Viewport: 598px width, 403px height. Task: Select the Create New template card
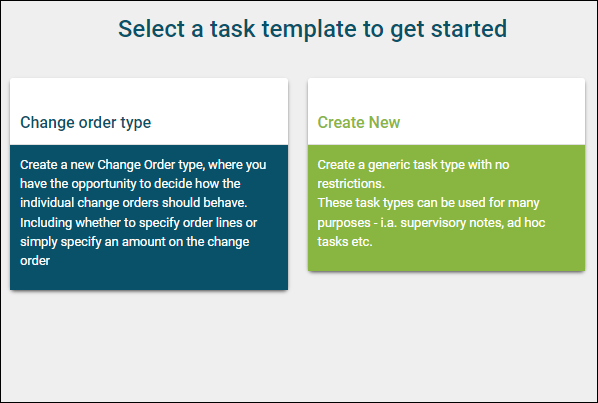(x=446, y=175)
